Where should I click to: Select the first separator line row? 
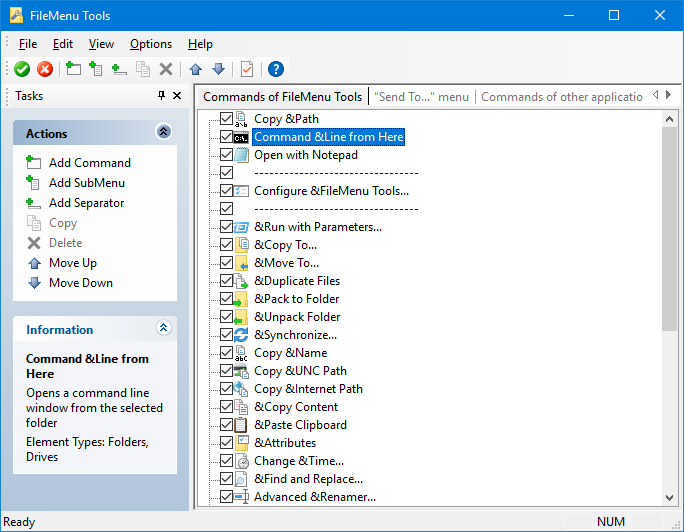[336, 173]
